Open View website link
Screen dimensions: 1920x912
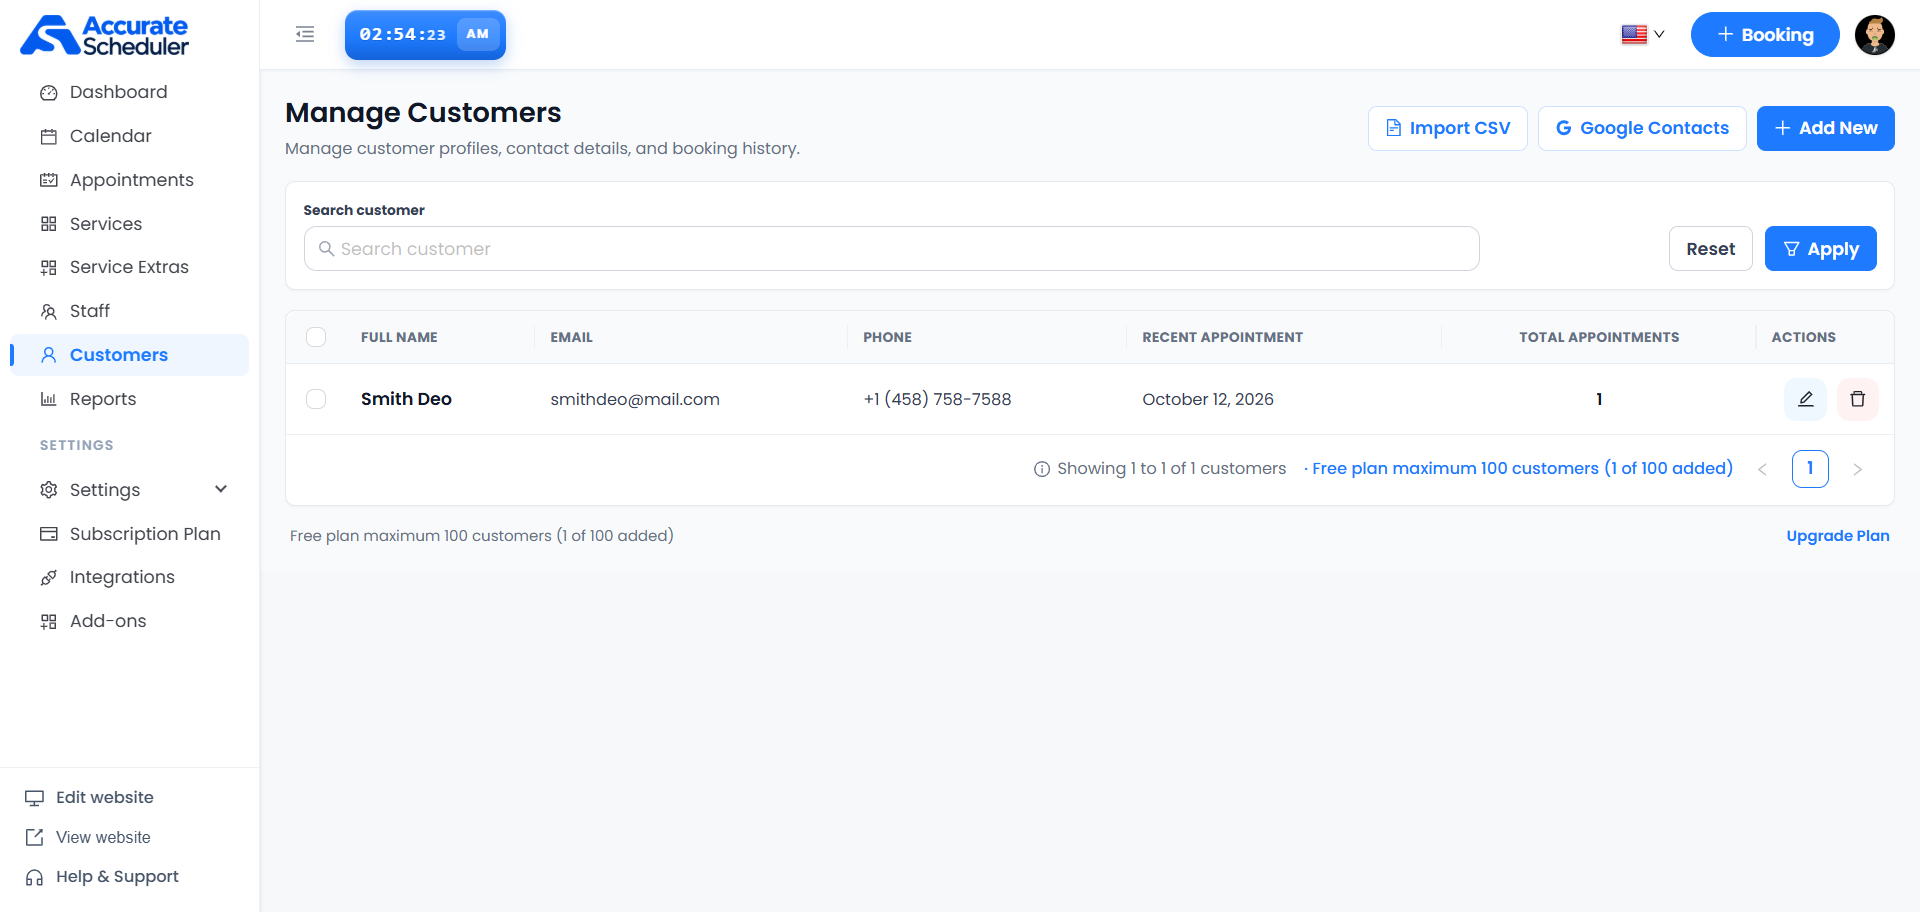89,837
